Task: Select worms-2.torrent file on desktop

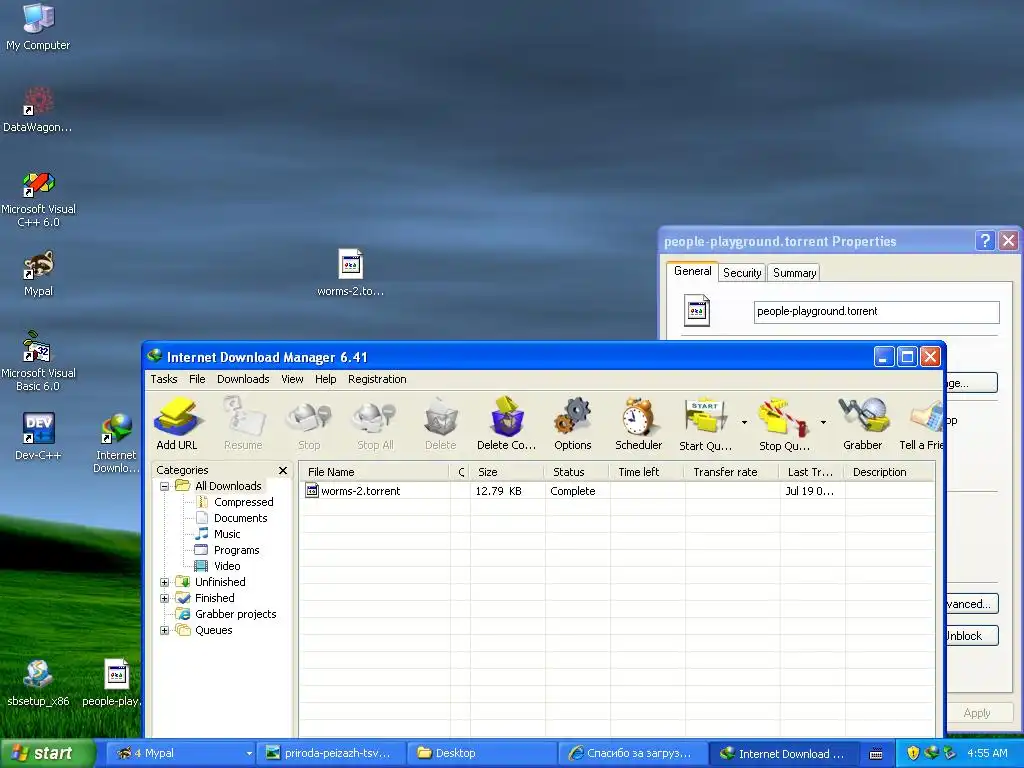Action: pos(351,273)
